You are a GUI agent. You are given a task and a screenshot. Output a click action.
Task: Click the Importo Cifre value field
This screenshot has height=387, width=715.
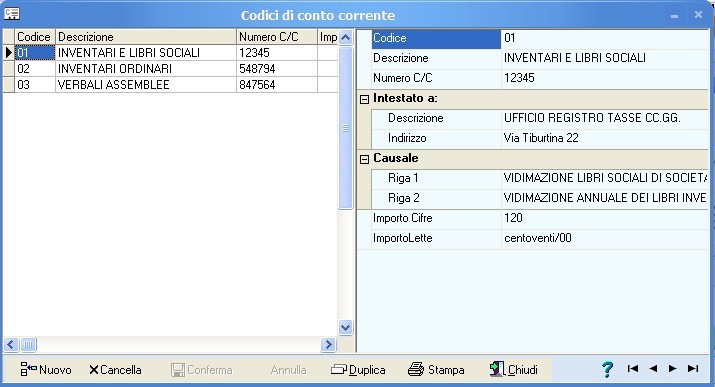coord(605,218)
